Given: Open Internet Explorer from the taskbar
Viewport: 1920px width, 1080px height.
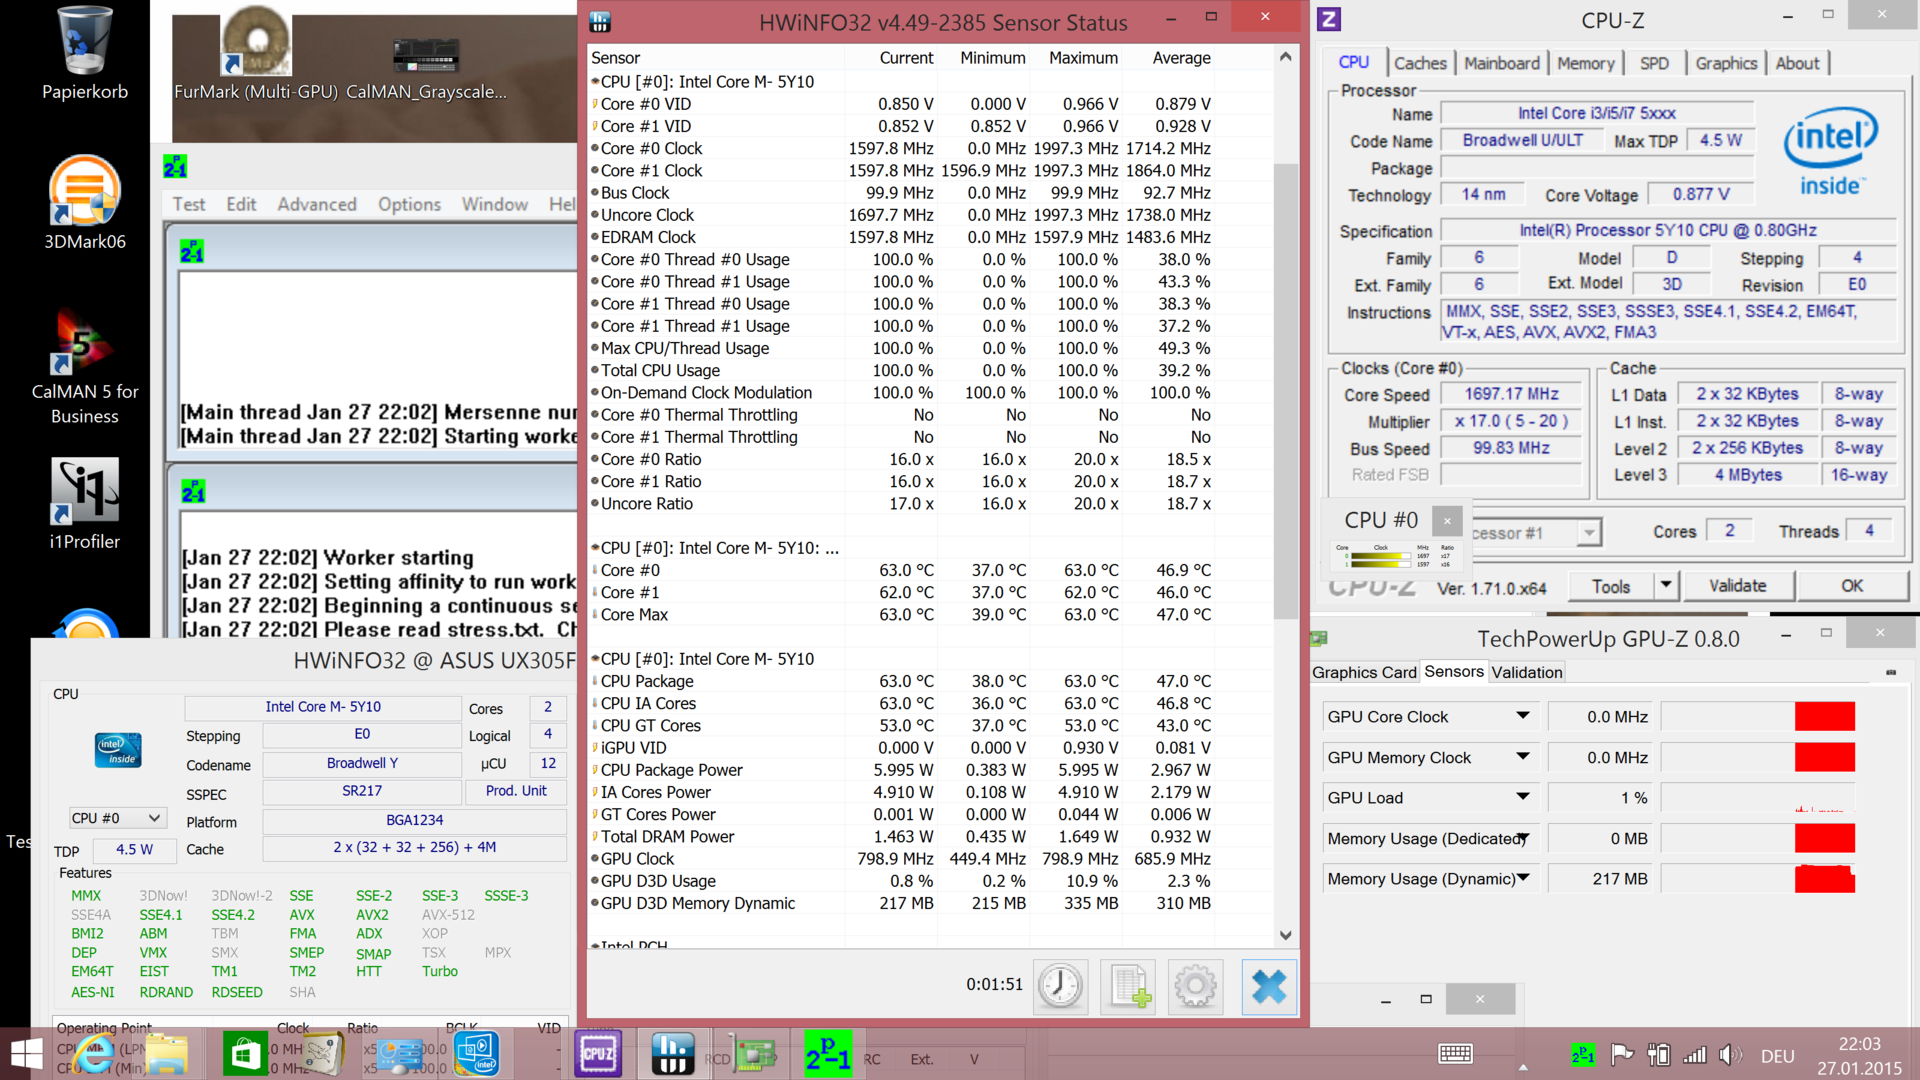Looking at the screenshot, I should point(95,1054).
